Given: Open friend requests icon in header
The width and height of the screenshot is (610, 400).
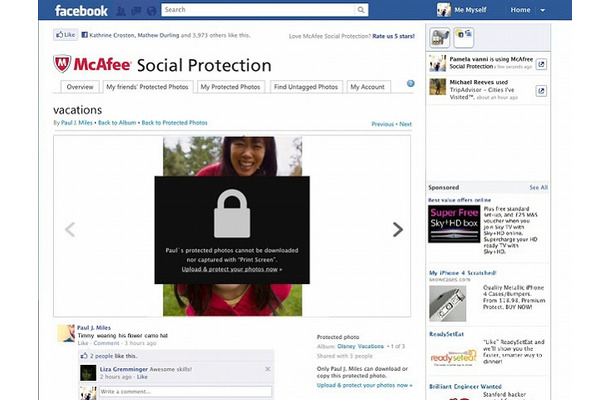Looking at the screenshot, I should click(x=121, y=11).
